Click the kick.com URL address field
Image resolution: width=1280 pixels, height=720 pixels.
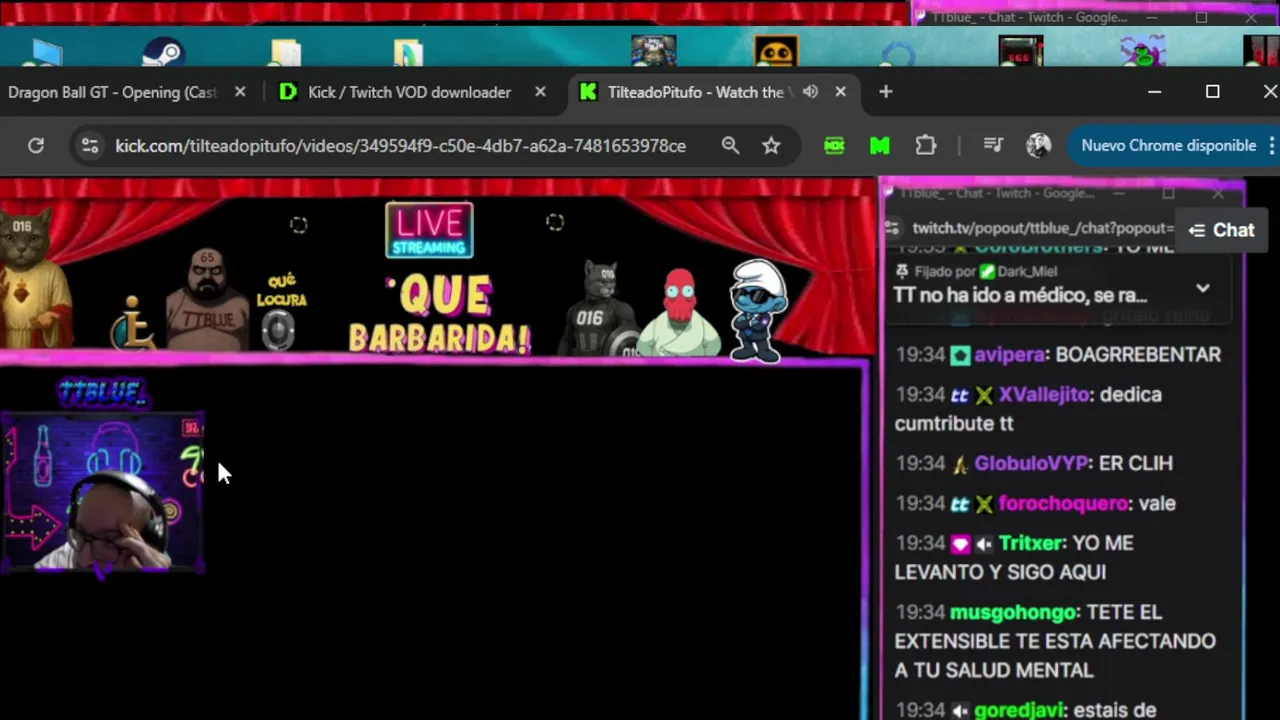tap(400, 146)
